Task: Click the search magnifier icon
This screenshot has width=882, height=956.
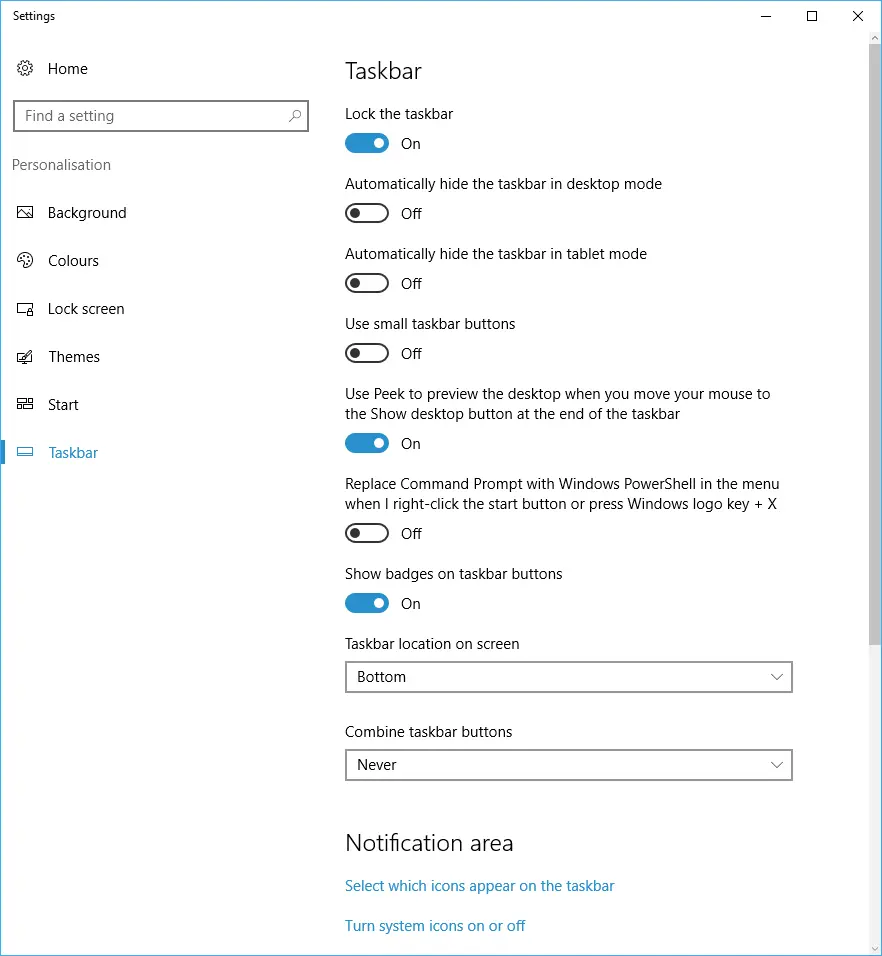Action: (x=295, y=116)
